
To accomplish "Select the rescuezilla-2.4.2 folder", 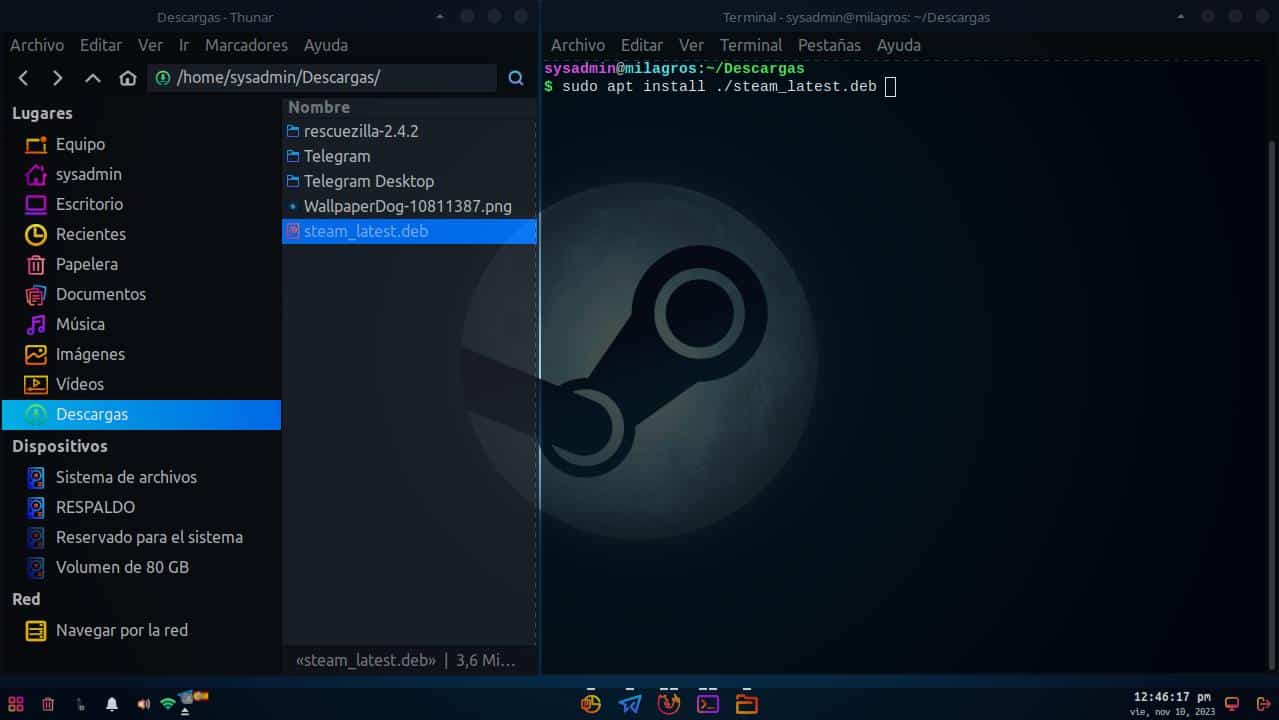I will 360,131.
